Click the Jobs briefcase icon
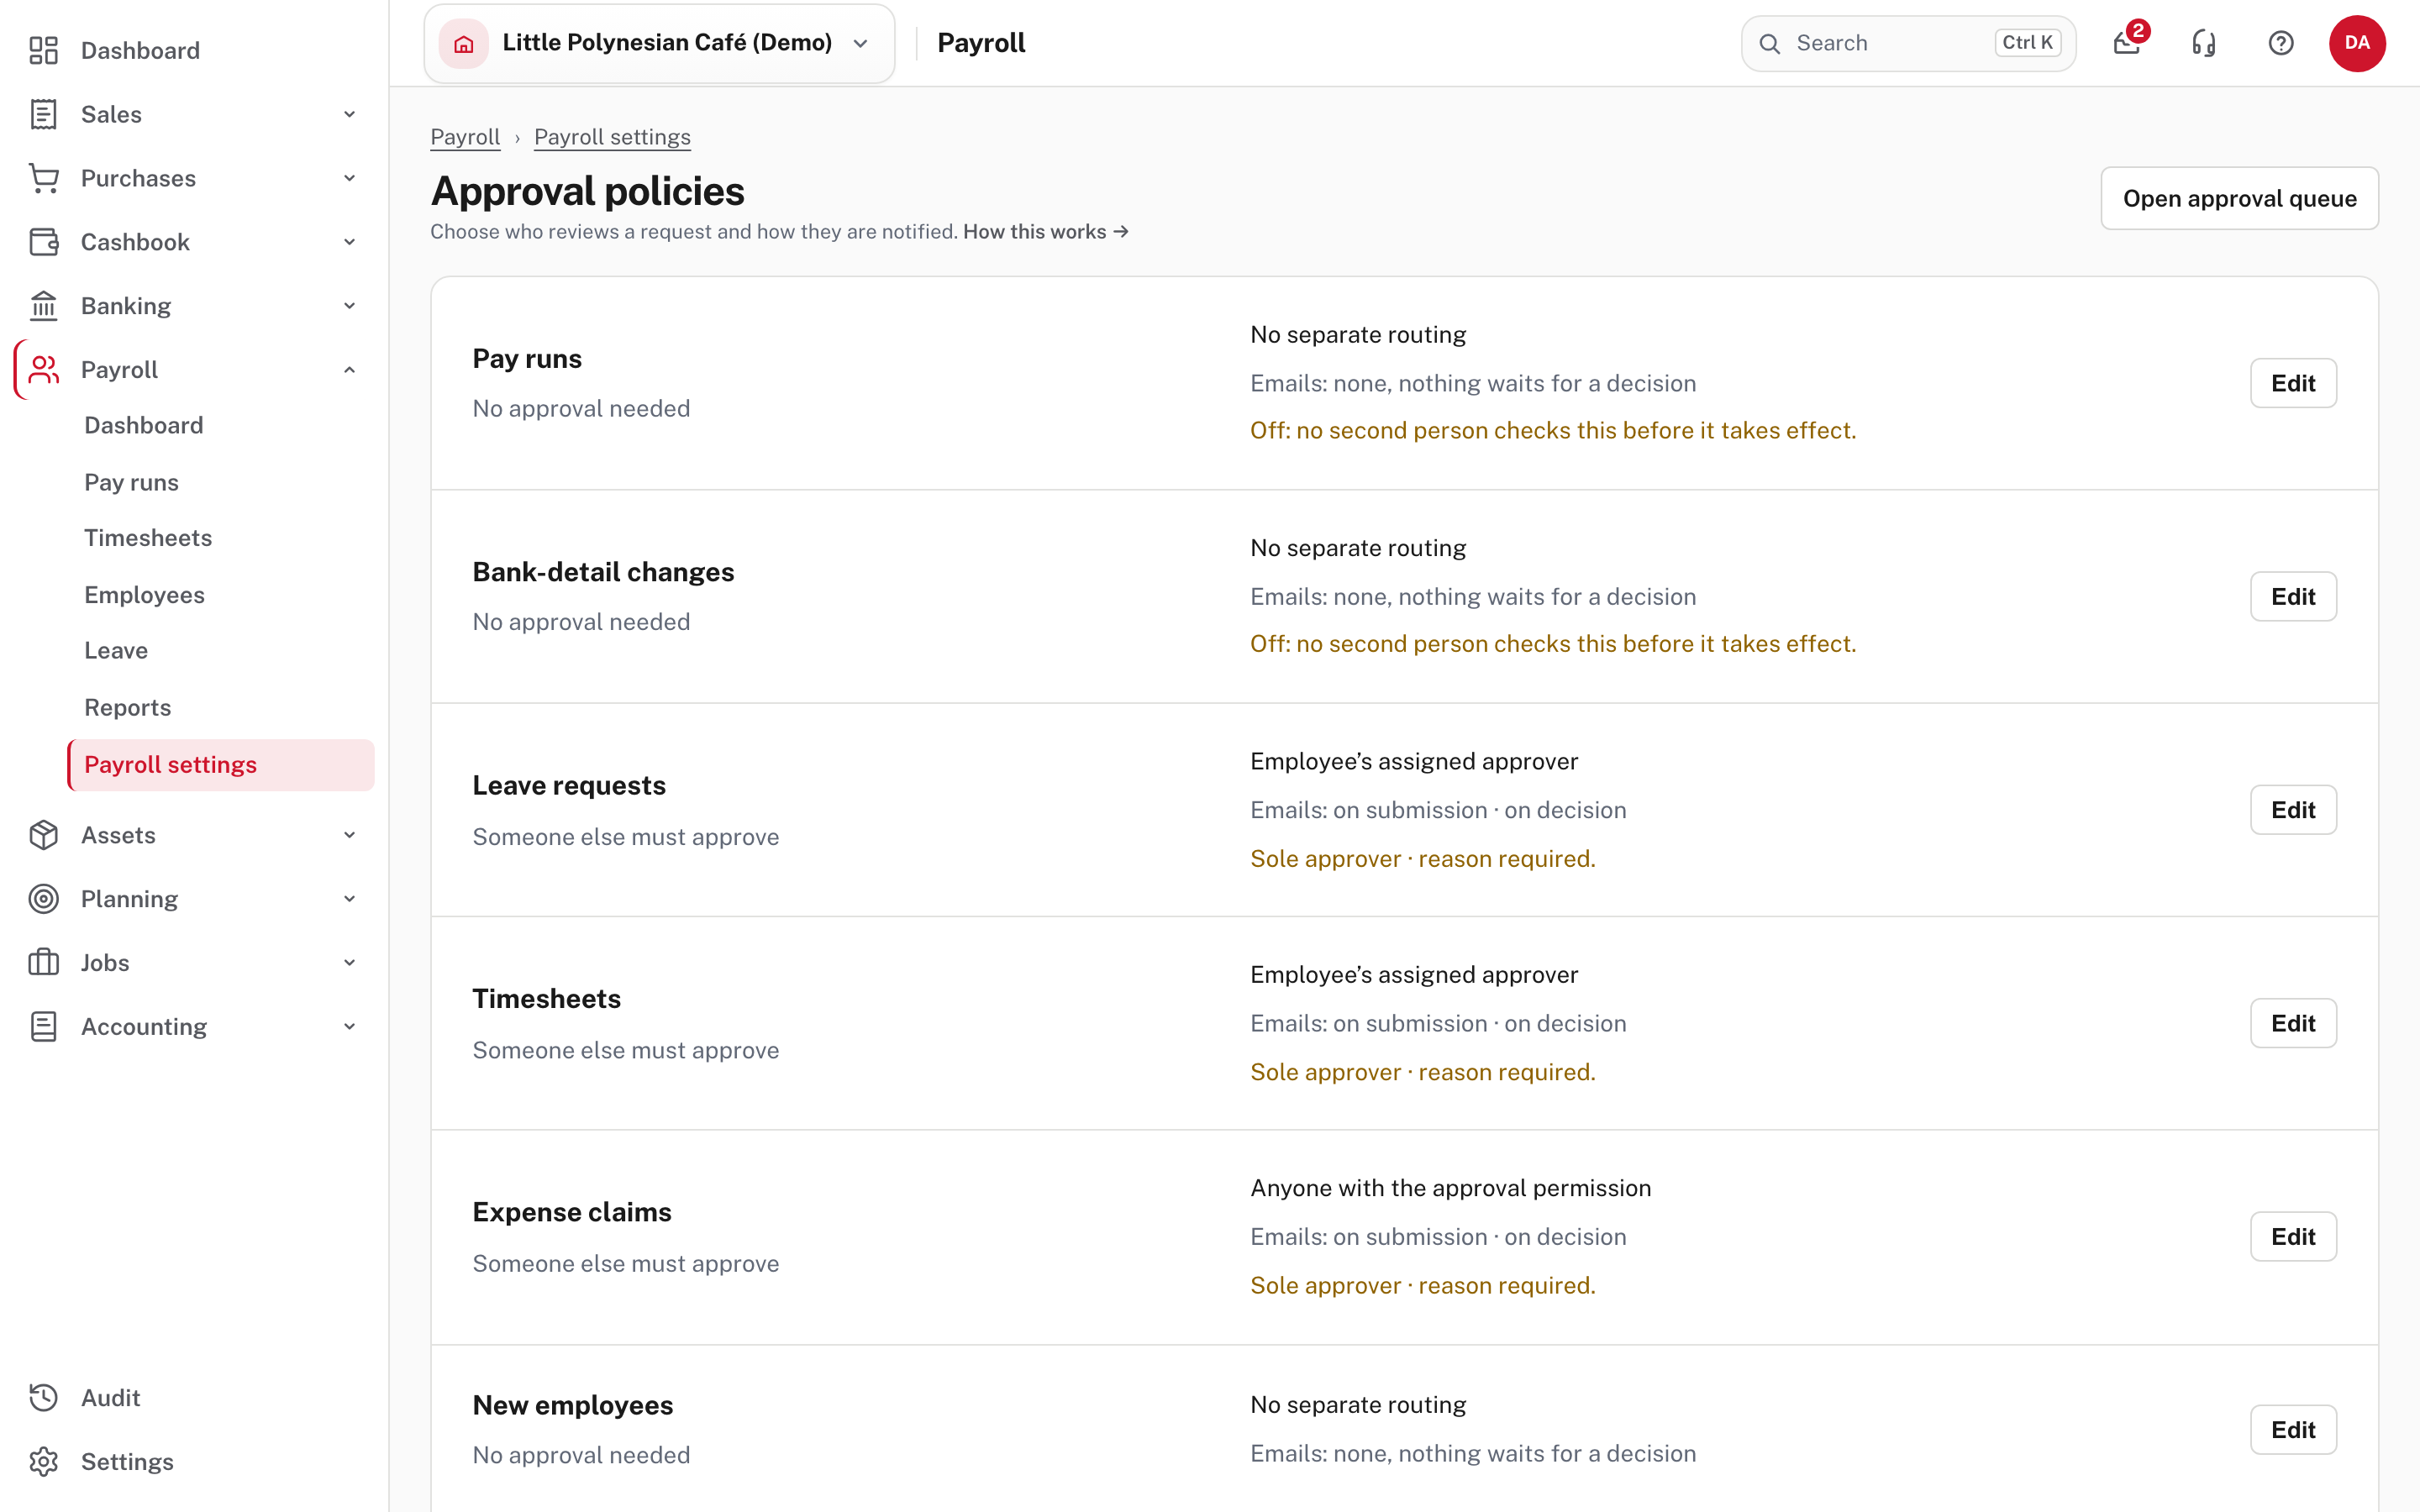Screen dimensions: 2420x1512 [x=43, y=962]
